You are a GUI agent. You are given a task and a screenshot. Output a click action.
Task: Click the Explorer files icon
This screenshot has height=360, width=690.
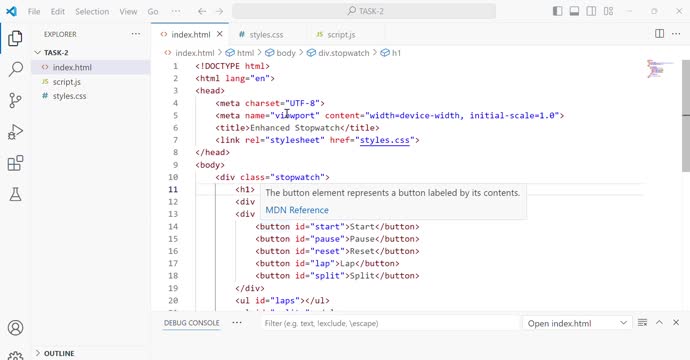tap(15, 38)
